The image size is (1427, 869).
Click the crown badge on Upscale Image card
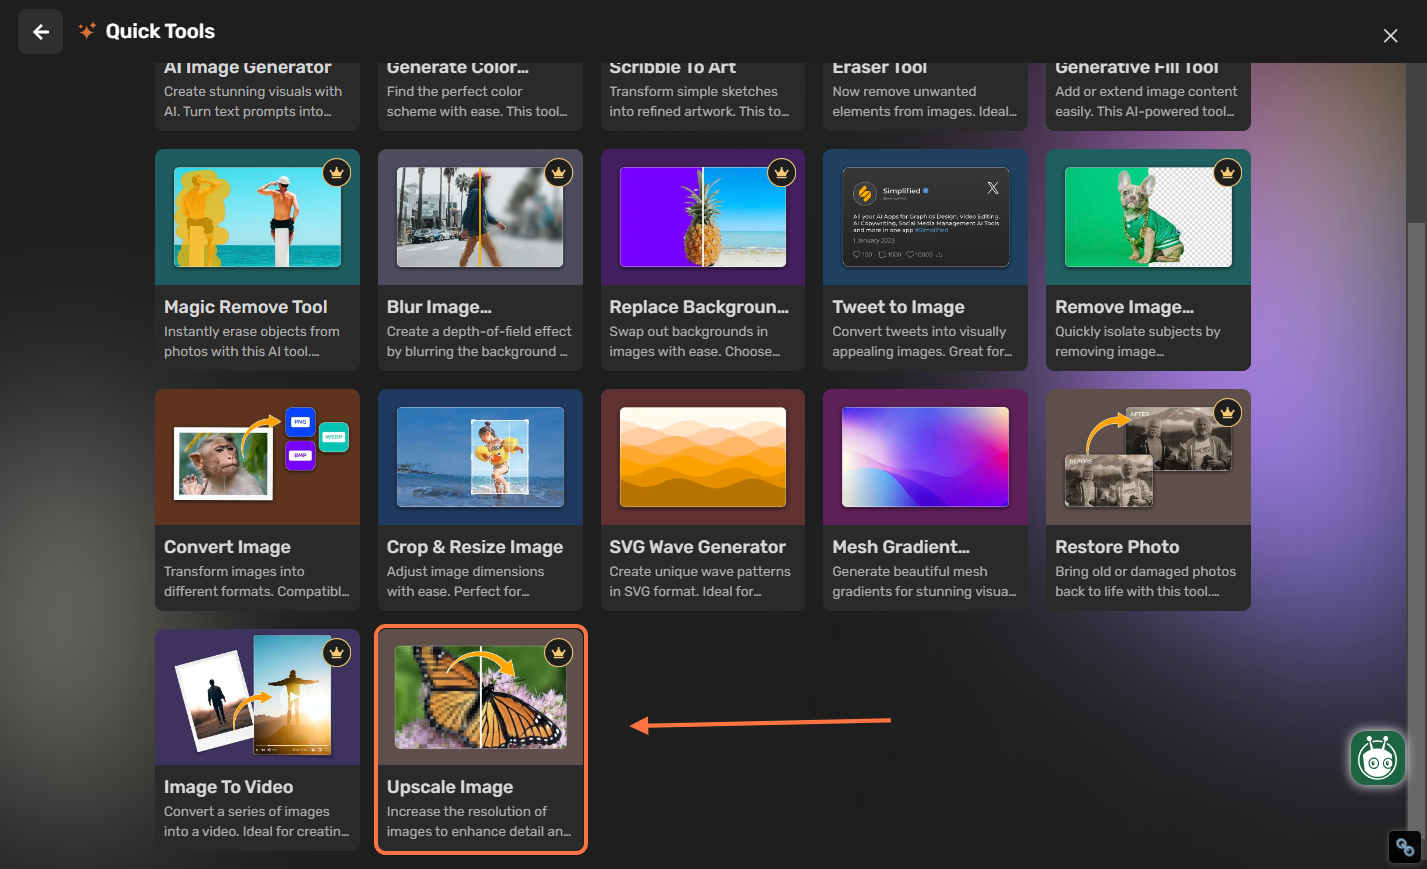coord(559,653)
